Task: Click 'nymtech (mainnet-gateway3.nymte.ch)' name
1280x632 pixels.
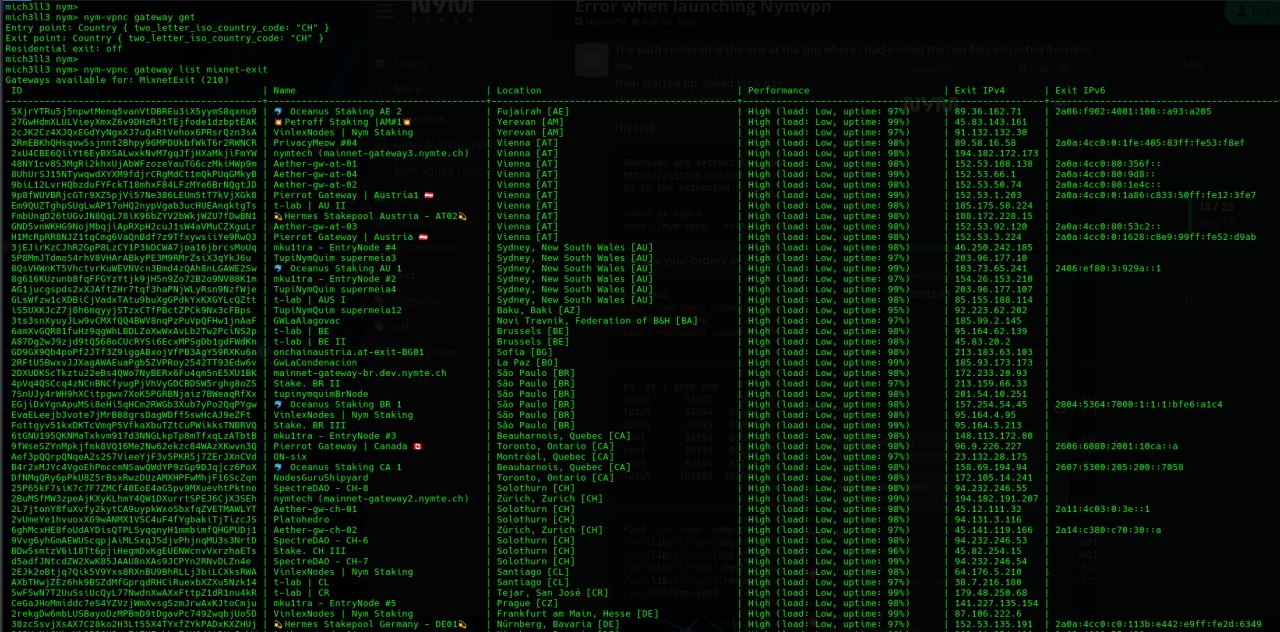Action: coord(372,153)
